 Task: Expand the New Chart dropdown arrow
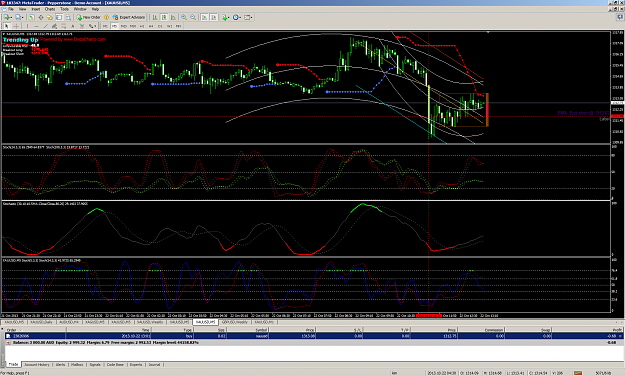[11, 18]
